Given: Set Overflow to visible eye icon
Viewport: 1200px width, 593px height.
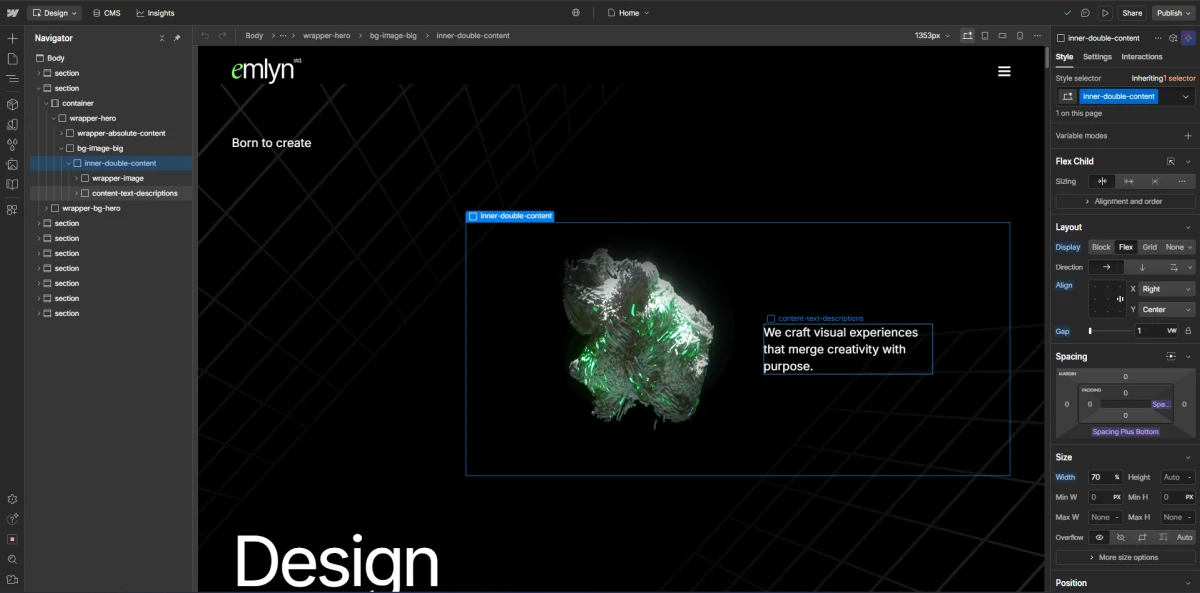Looking at the screenshot, I should click(1099, 537).
